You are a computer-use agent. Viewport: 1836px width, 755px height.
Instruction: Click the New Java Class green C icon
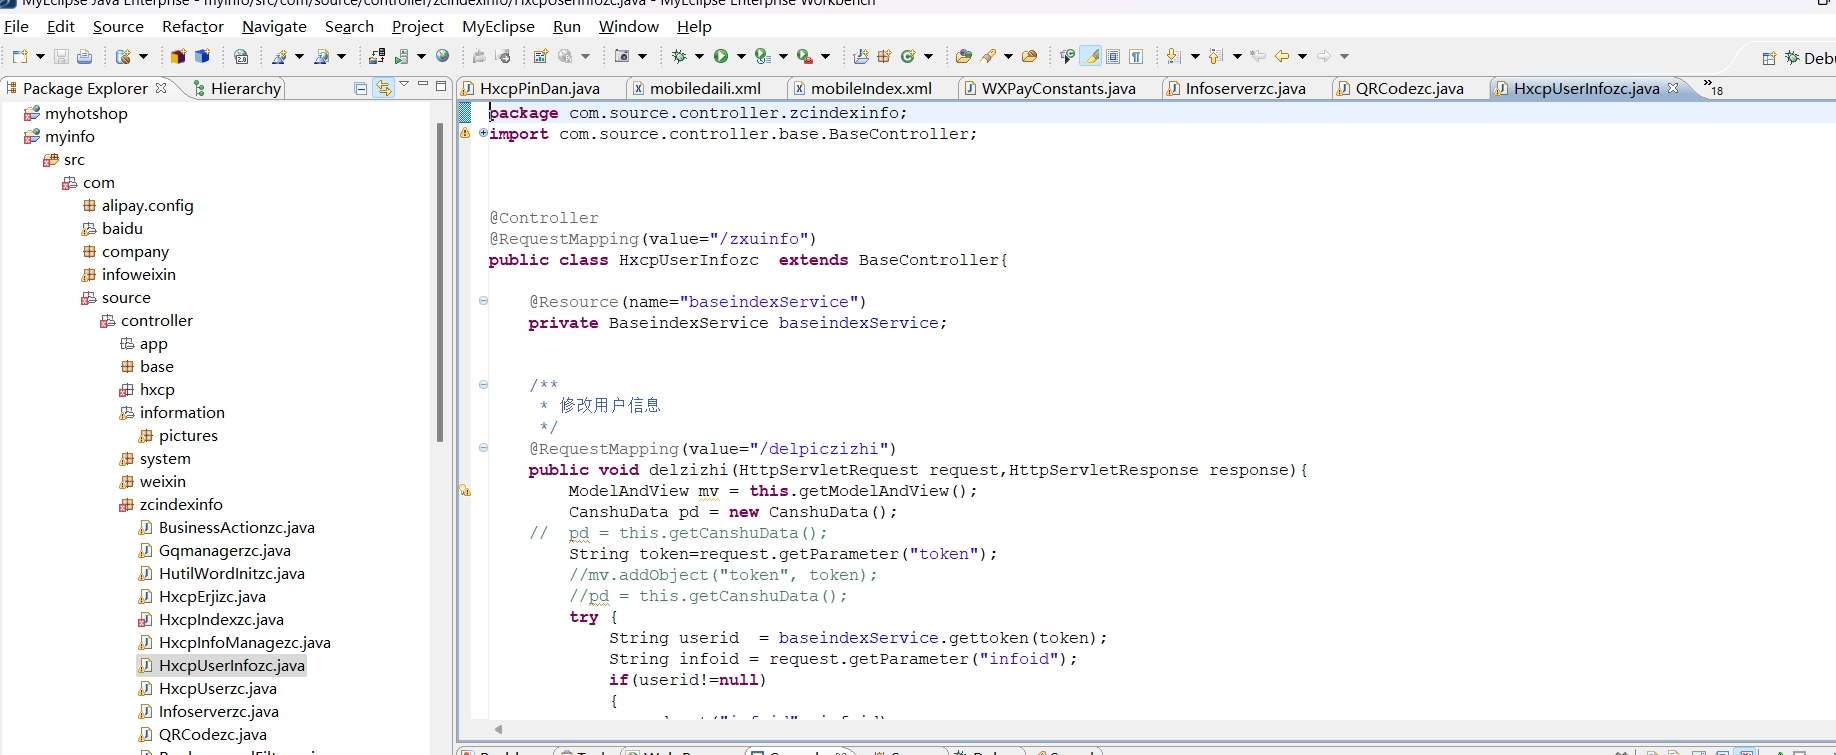tap(908, 57)
